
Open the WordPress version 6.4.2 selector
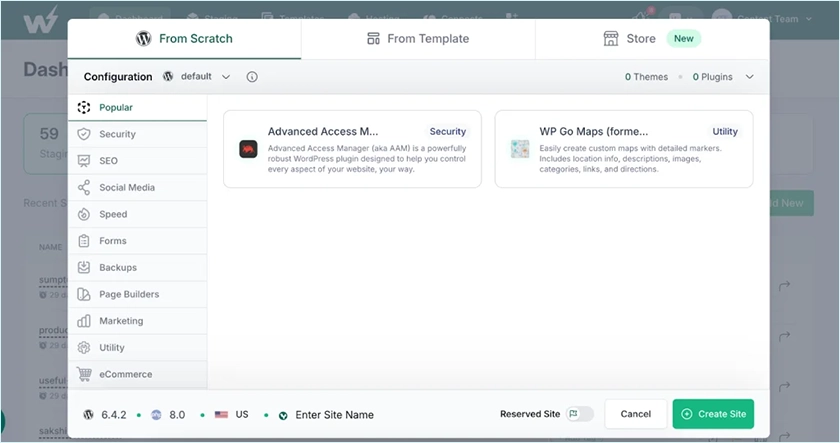[x=110, y=414]
